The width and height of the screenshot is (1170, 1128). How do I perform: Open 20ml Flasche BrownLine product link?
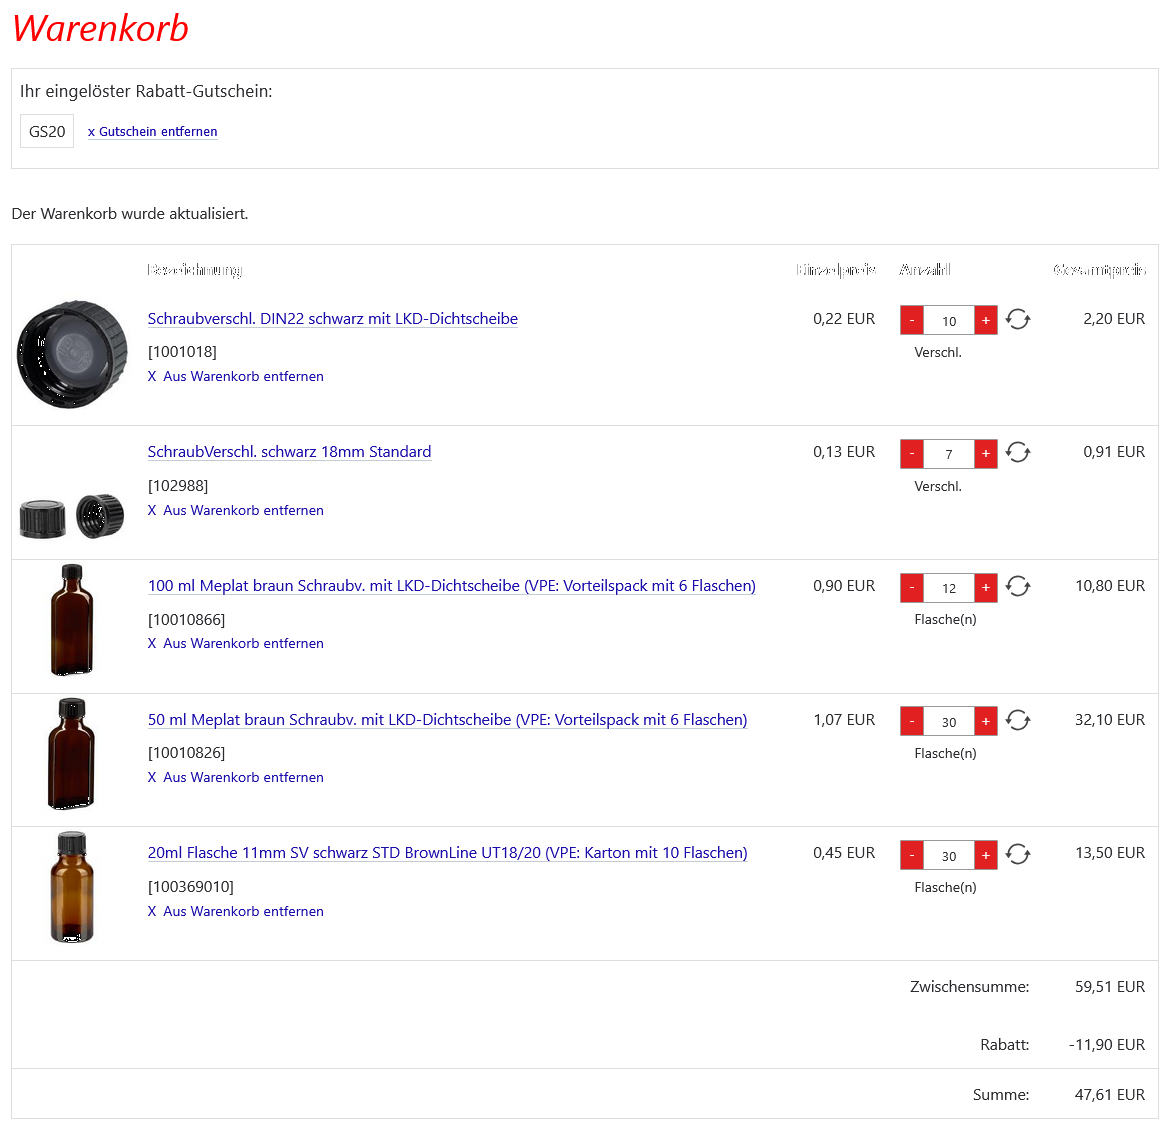coord(447,853)
